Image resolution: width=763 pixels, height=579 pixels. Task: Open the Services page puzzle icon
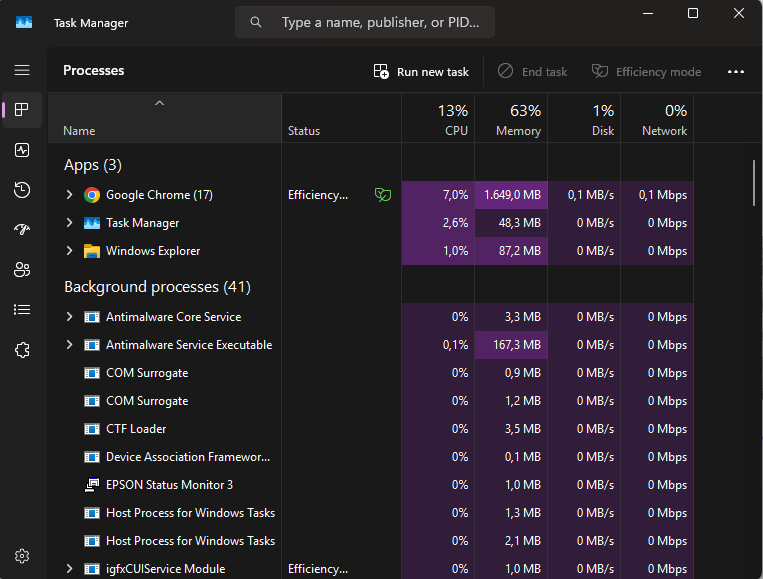point(22,350)
